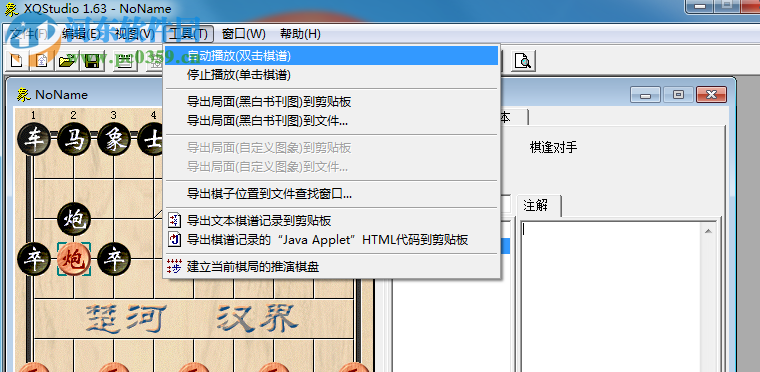Click inside the 注解 annotation text box
760x372 pixels.
611,297
